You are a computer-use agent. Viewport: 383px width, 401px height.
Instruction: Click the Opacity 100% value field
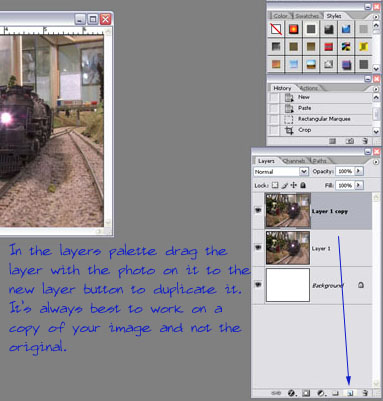coord(345,171)
